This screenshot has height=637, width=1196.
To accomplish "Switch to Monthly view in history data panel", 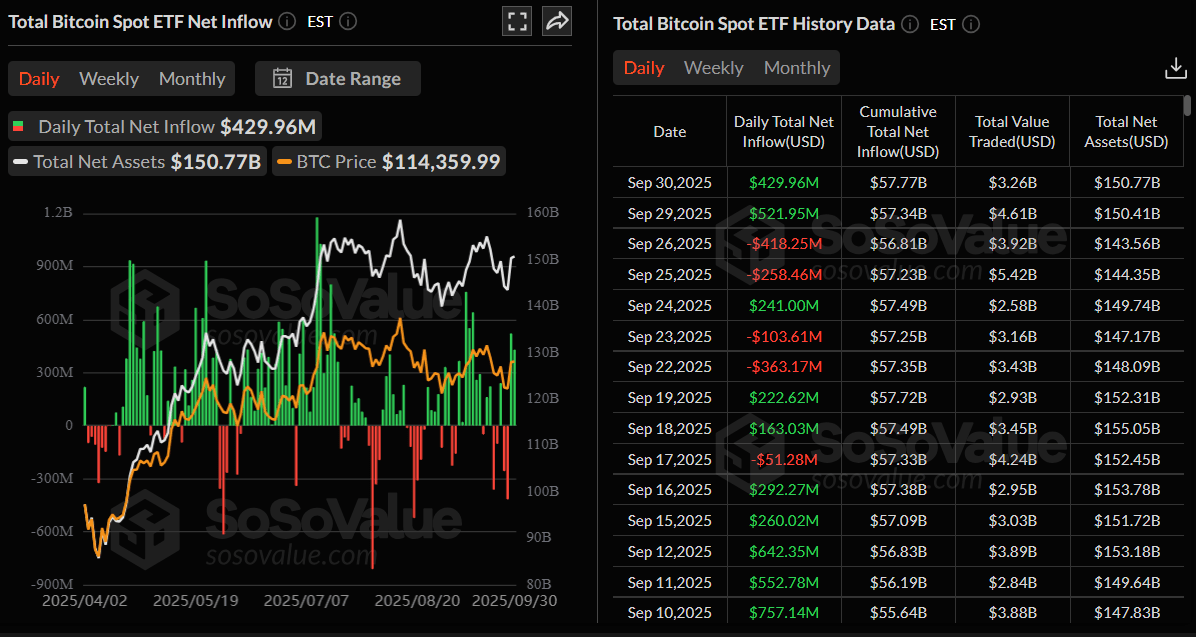I will pos(797,68).
